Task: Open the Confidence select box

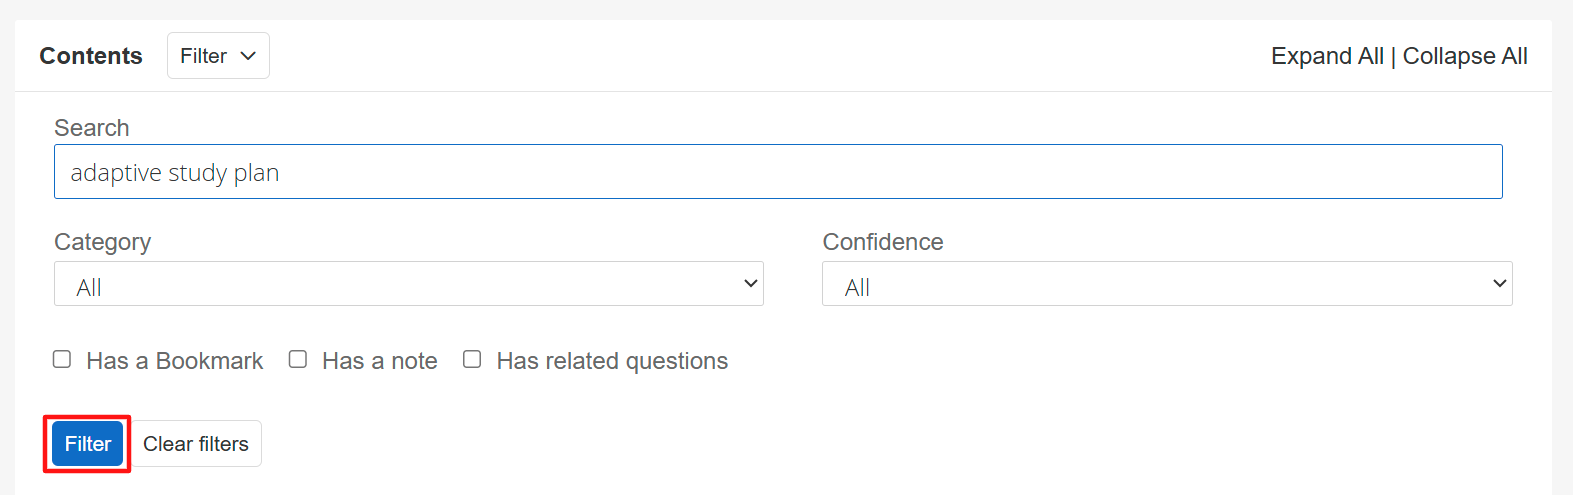Action: click(x=1166, y=284)
